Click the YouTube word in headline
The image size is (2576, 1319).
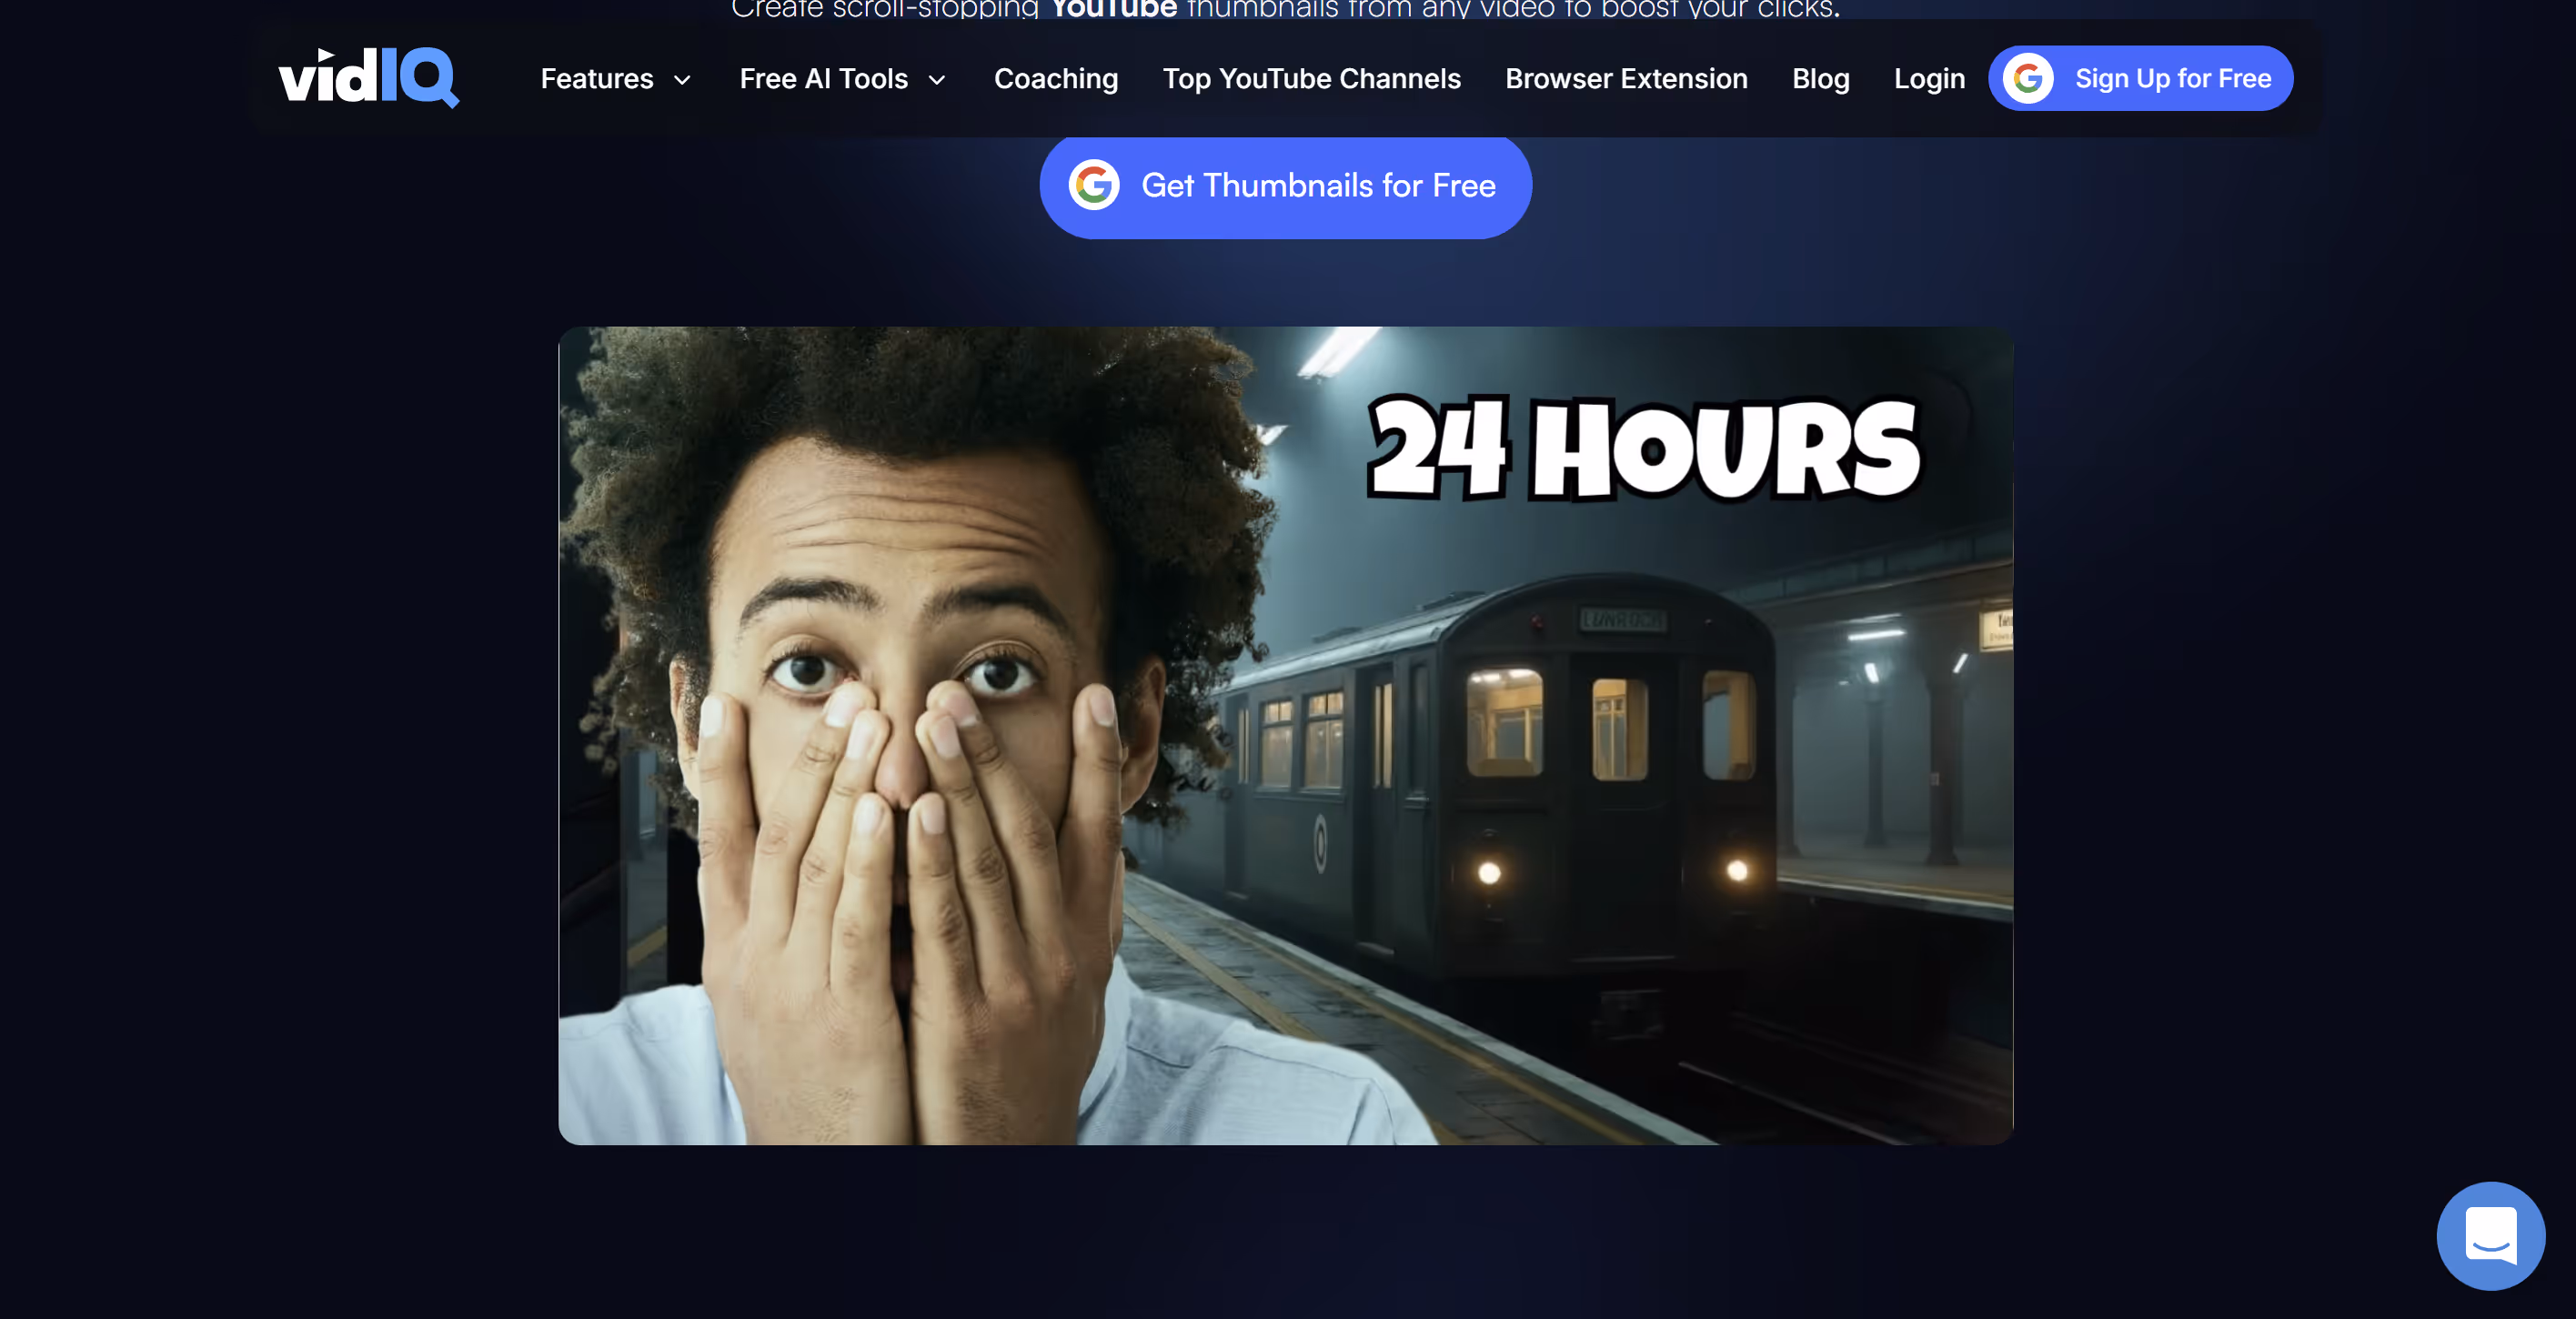1114,9
